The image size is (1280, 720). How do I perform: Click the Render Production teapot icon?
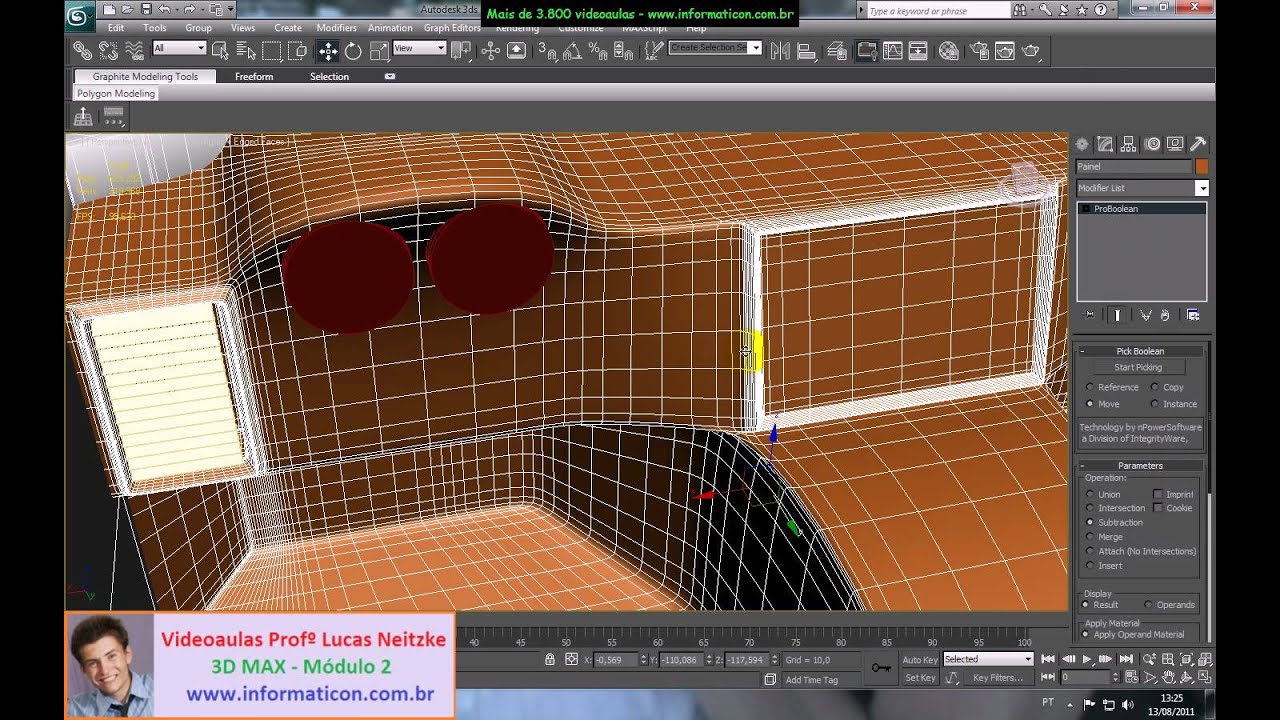click(x=1031, y=51)
